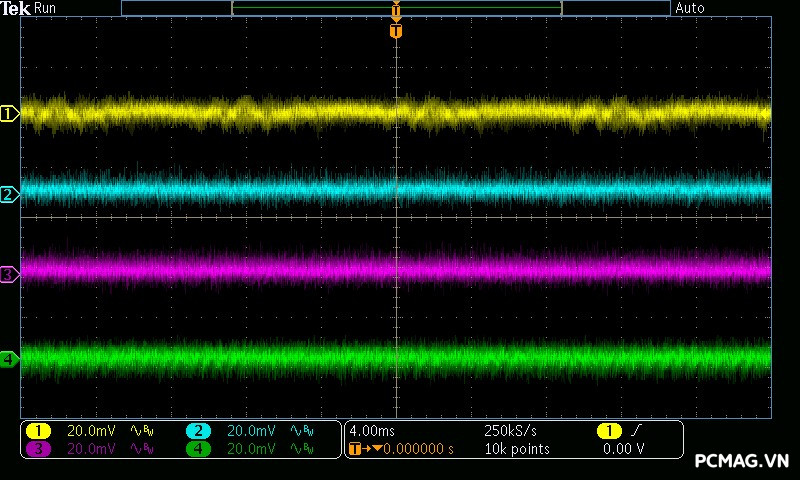The width and height of the screenshot is (800, 480).
Task: Click the green channel 4 ground marker
Action: [9, 358]
